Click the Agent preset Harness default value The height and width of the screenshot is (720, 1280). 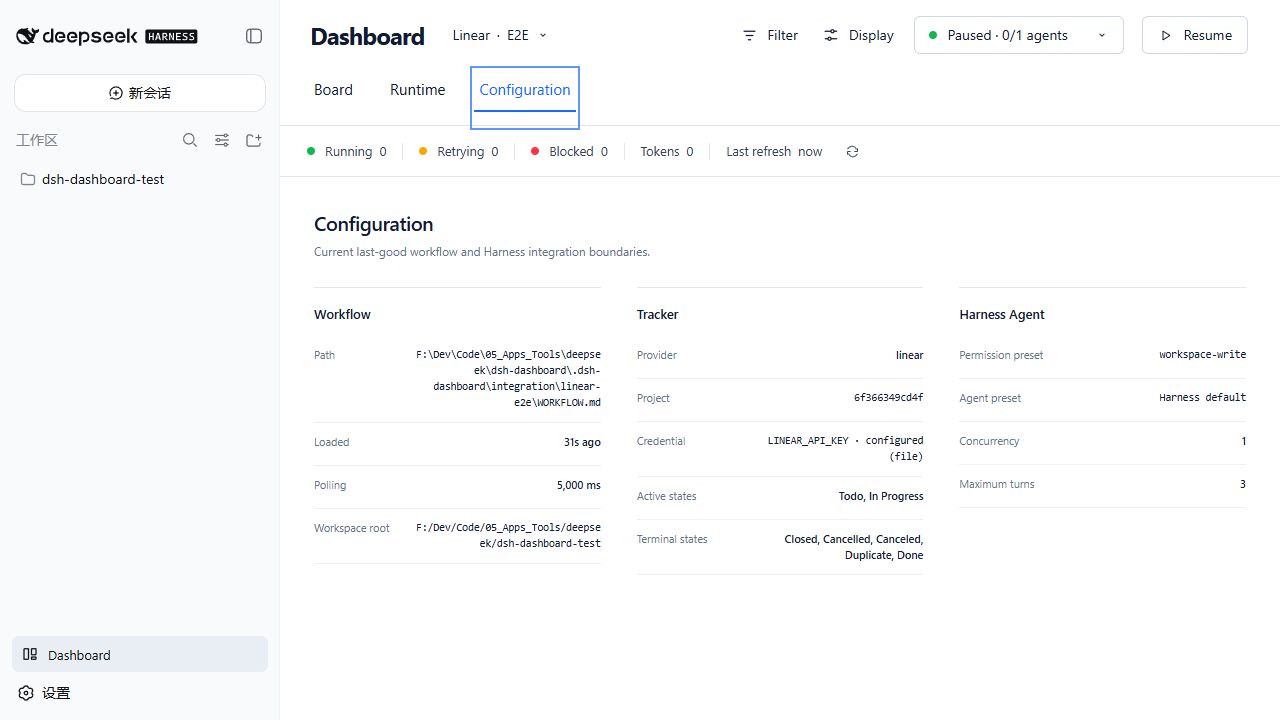1203,398
